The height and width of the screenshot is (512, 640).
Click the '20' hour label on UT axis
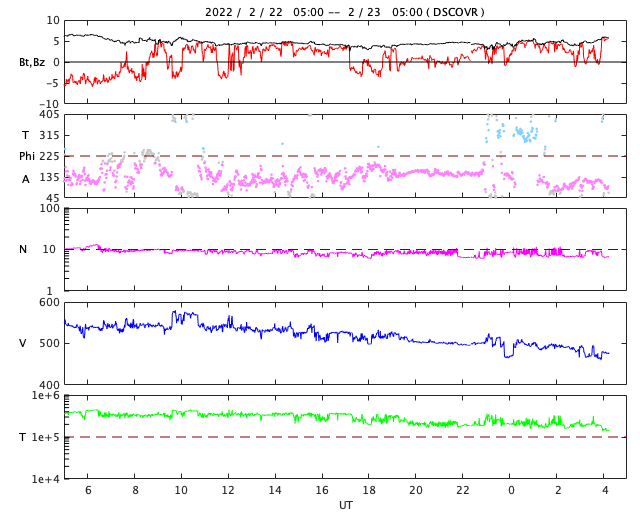(416, 490)
